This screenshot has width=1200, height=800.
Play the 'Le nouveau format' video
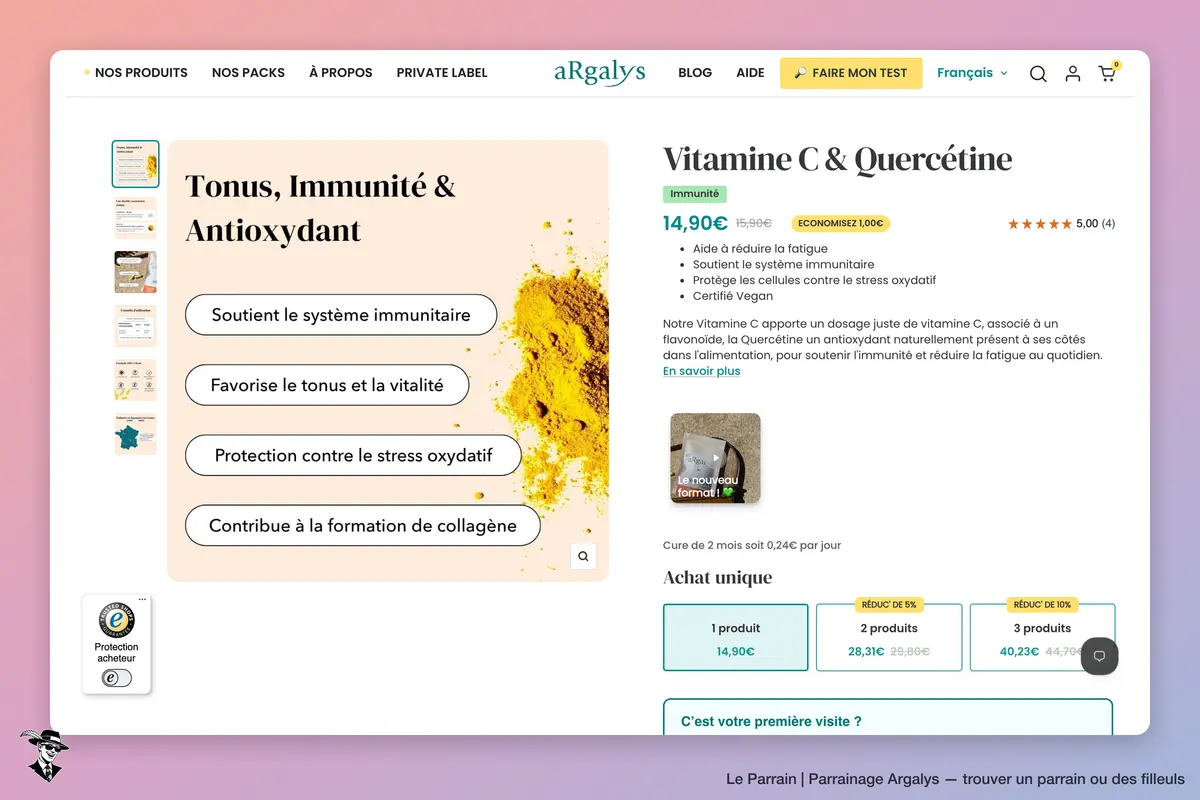tap(715, 458)
